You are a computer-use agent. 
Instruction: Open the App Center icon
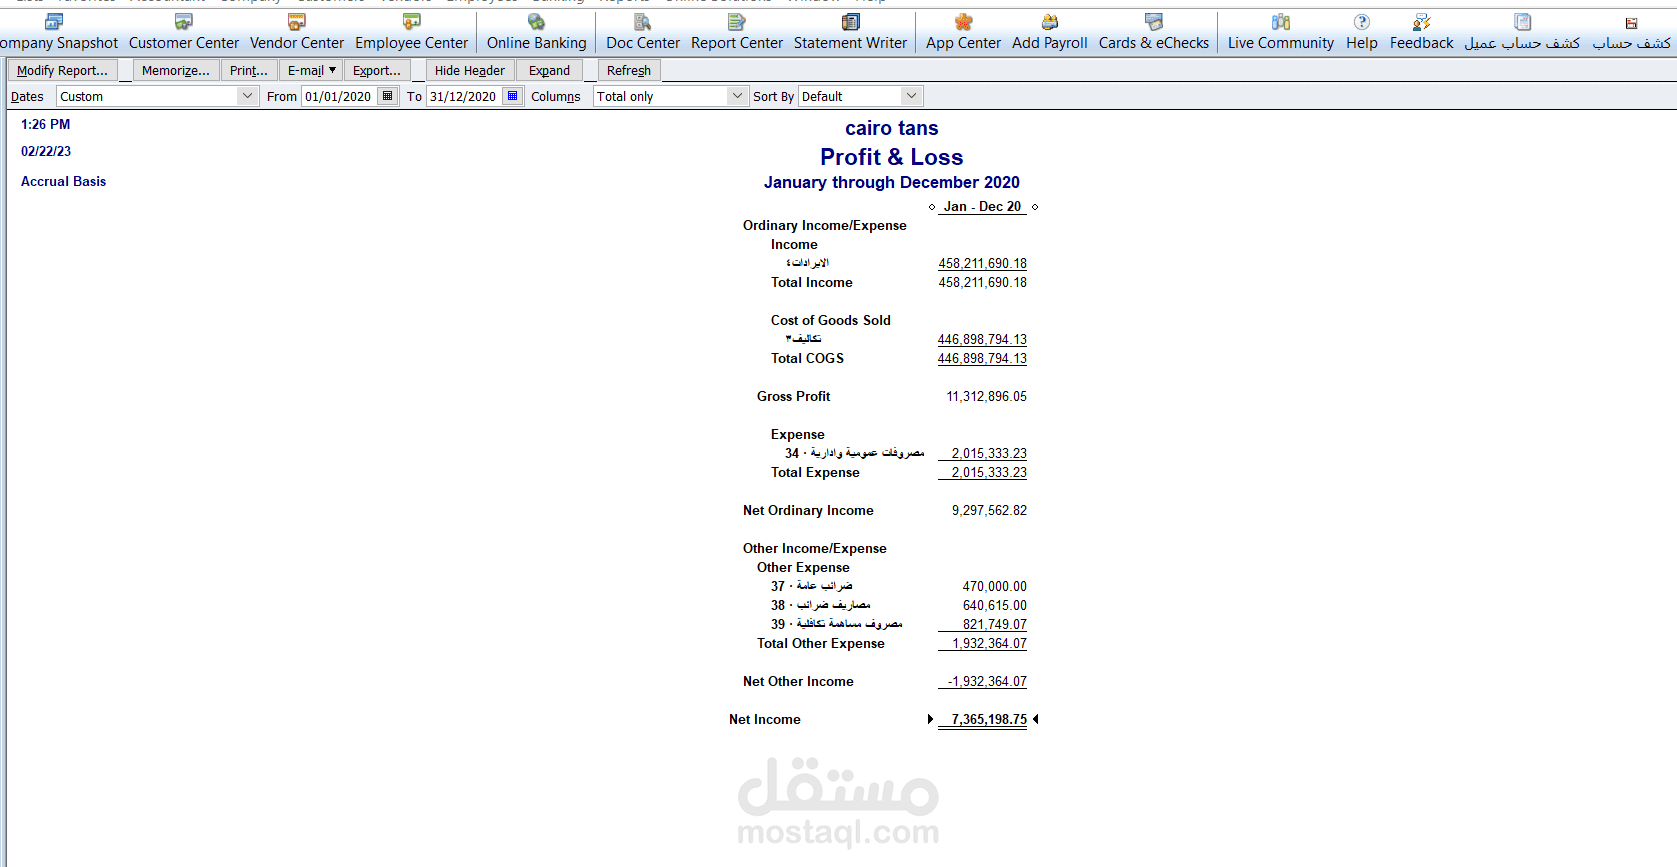coord(963,22)
